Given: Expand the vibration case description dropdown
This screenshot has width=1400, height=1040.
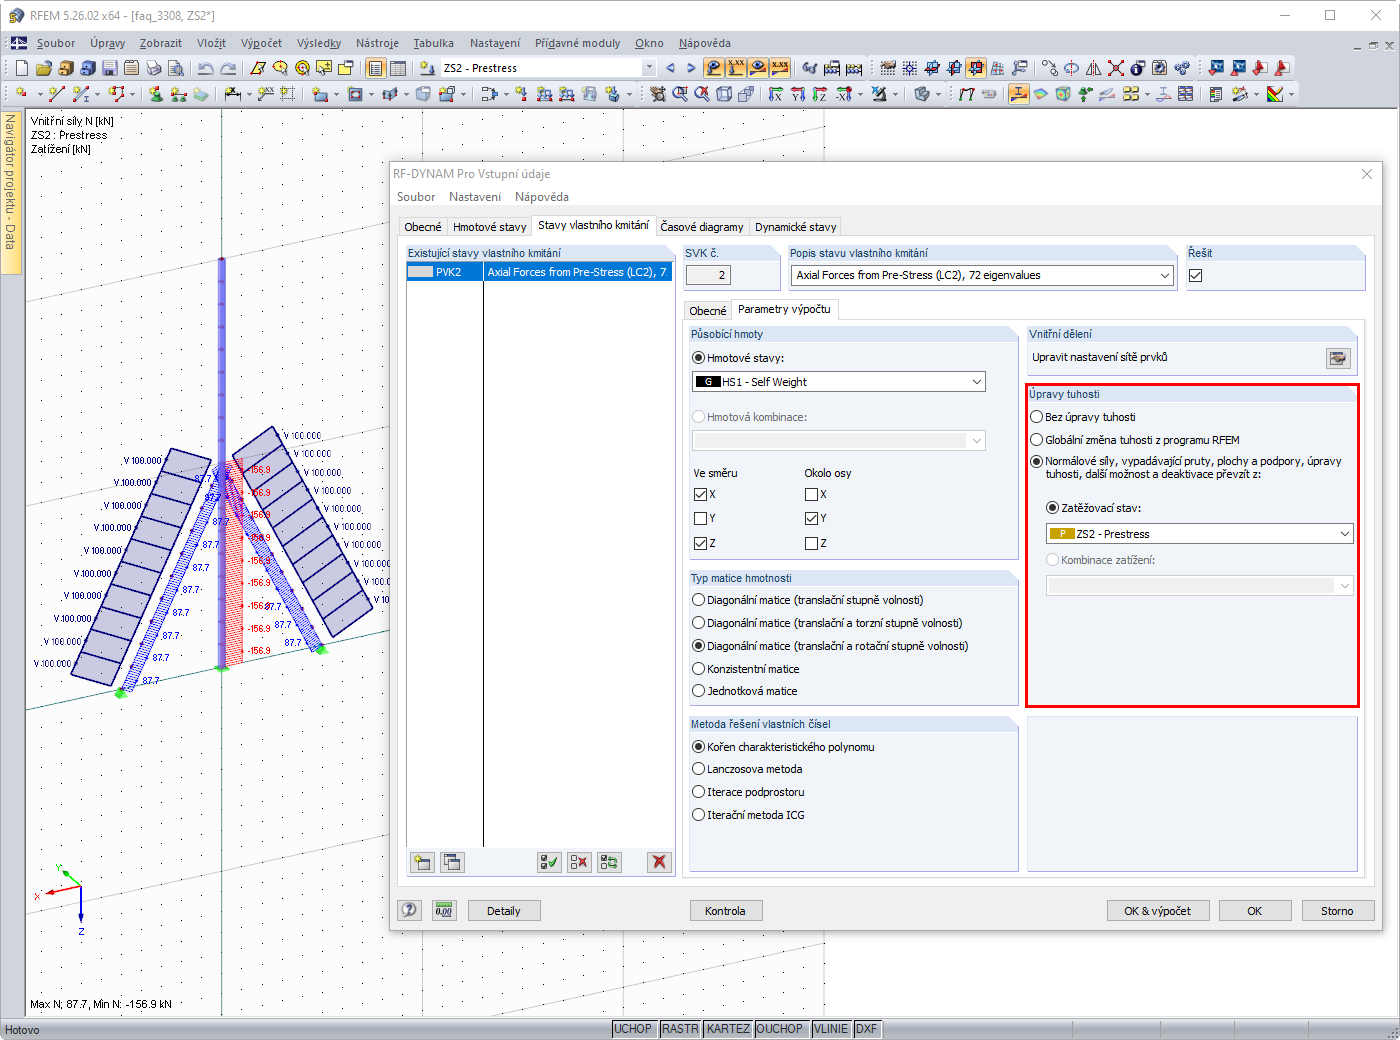Looking at the screenshot, I should [1164, 275].
